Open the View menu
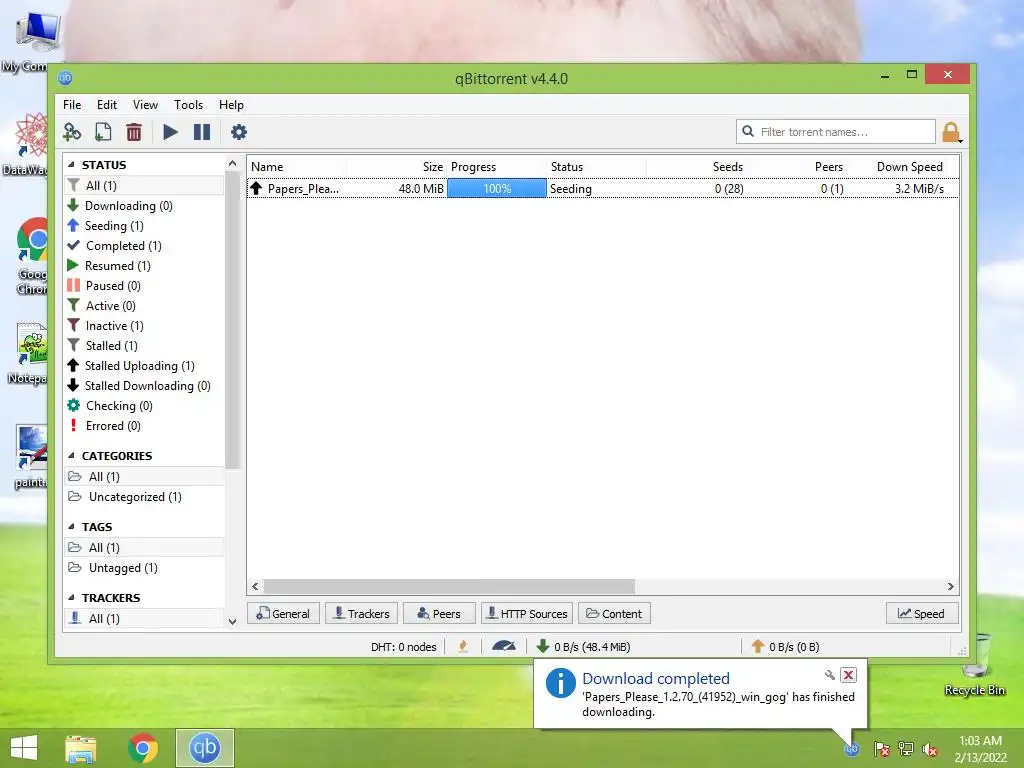Image resolution: width=1024 pixels, height=768 pixels. 145,104
